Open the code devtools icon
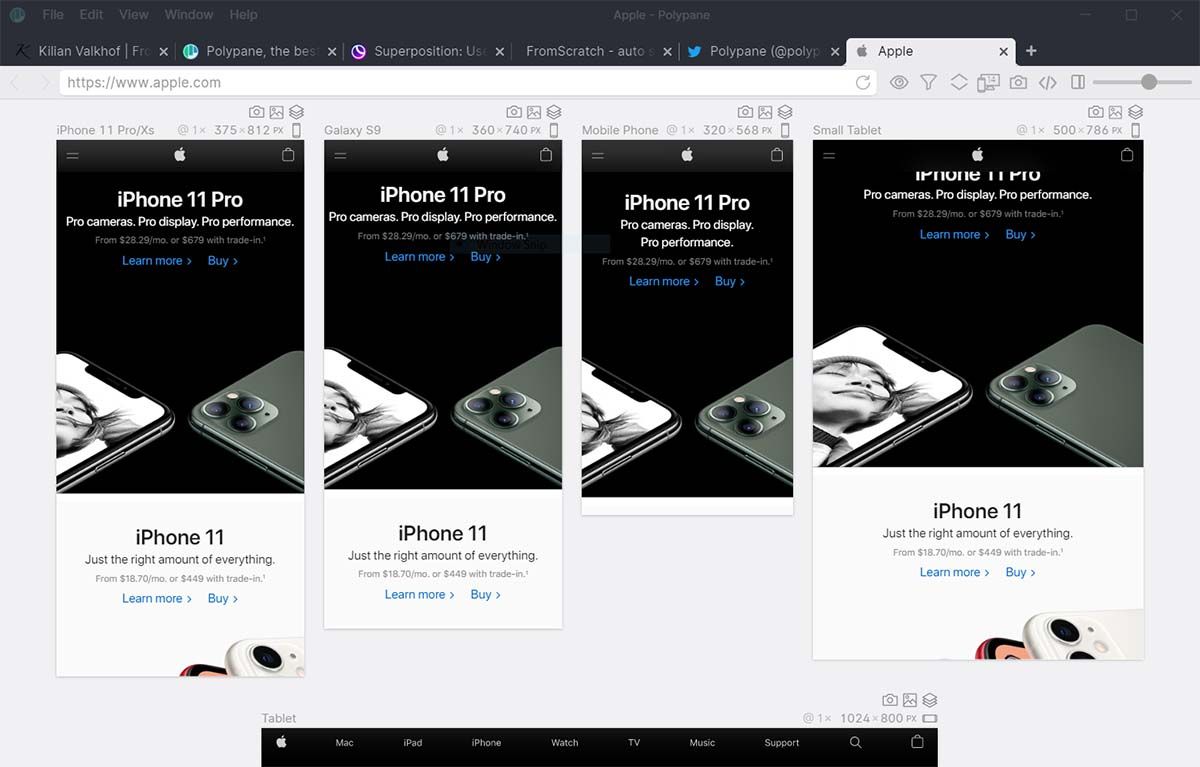Screen dimensions: 1200x767 (1048, 83)
